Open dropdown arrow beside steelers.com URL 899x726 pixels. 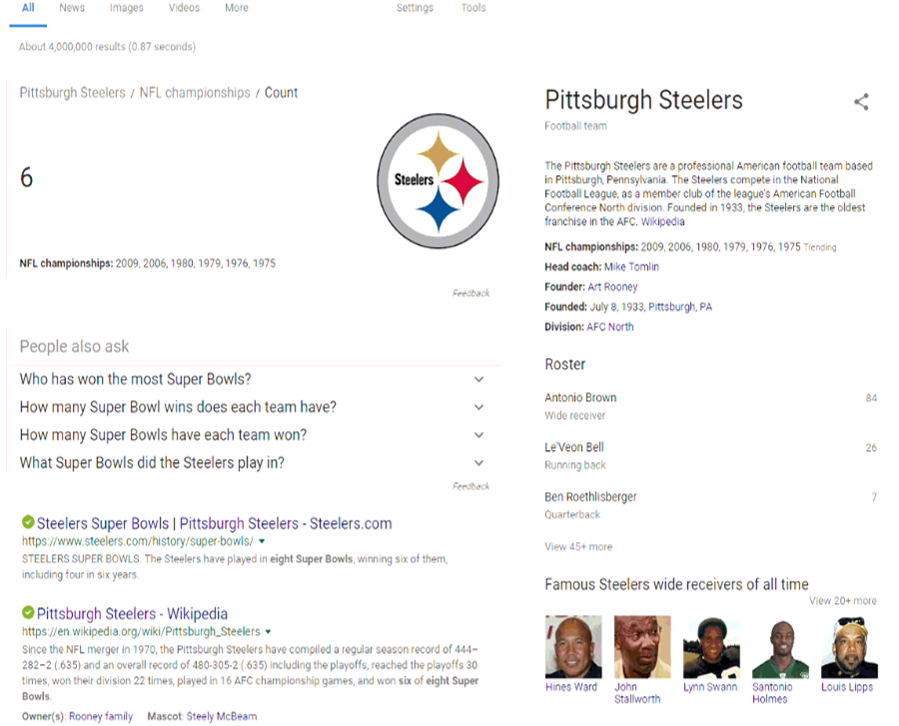pos(262,542)
